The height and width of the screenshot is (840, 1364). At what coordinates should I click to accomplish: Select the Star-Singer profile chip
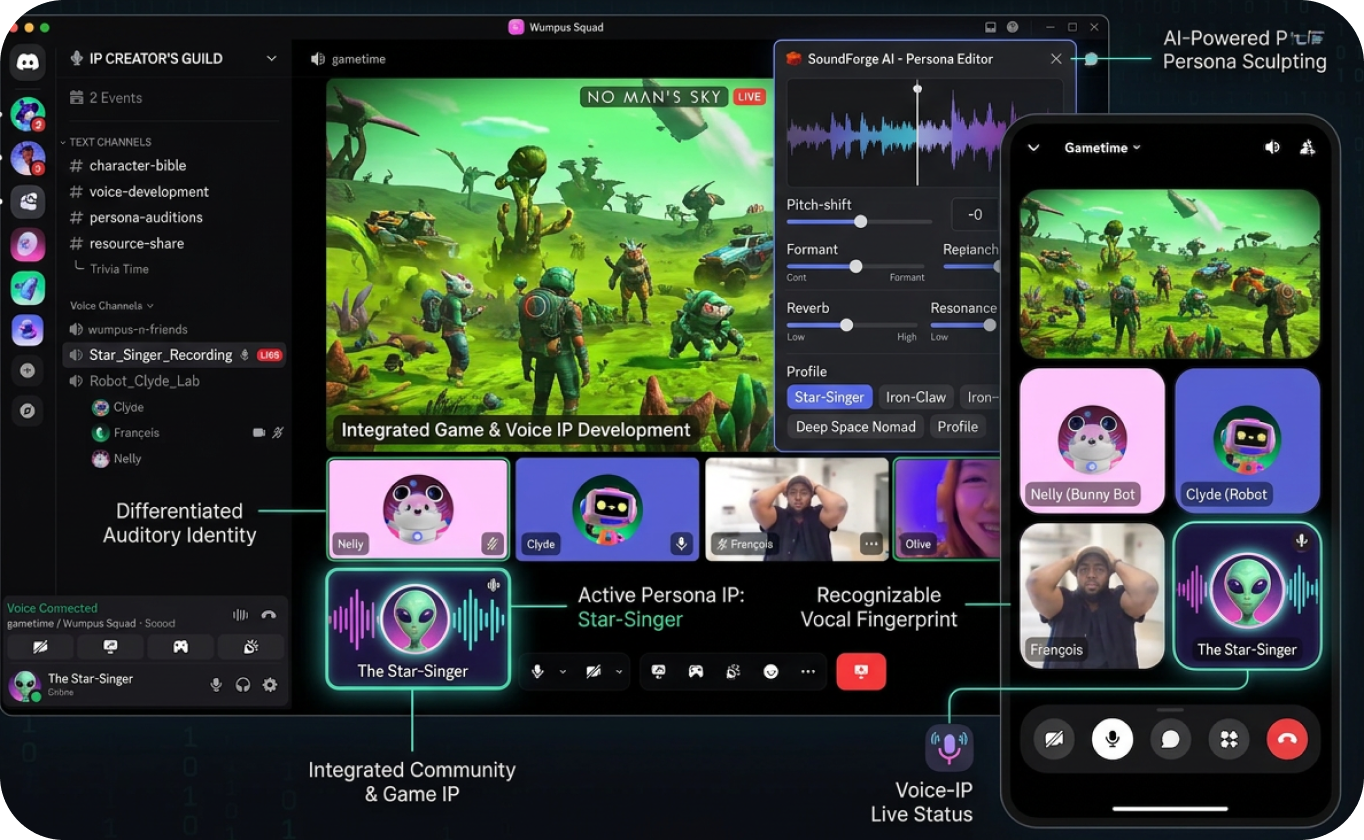[829, 397]
